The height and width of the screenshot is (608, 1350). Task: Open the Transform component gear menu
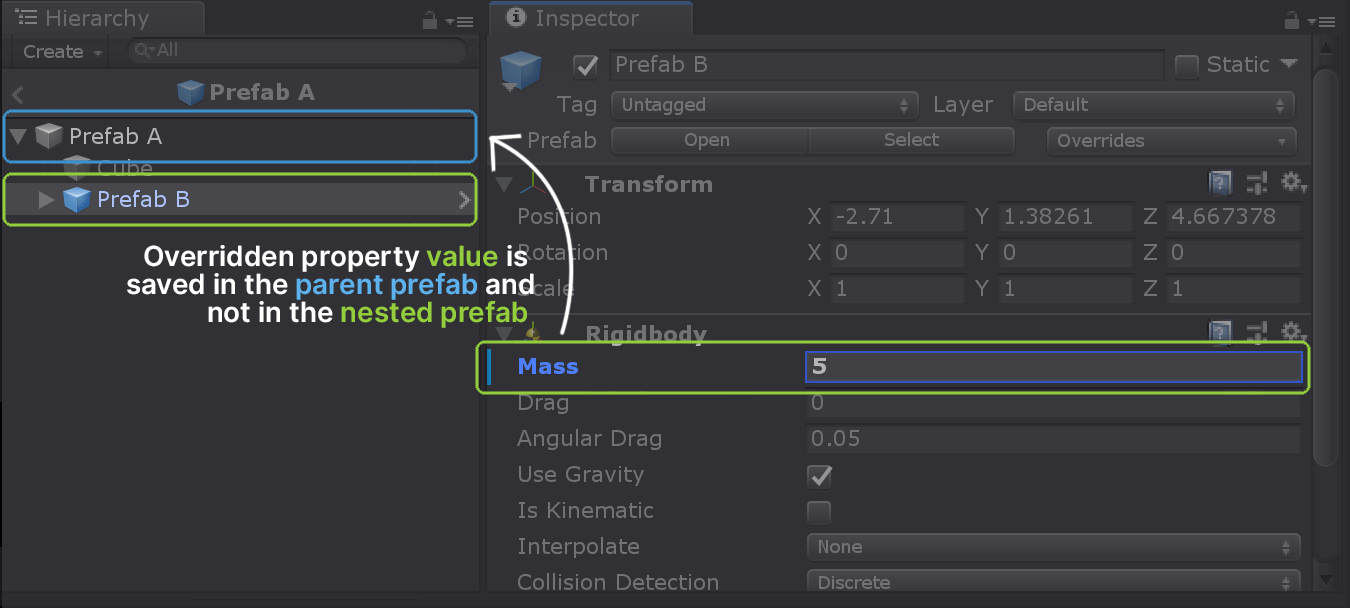(x=1293, y=183)
